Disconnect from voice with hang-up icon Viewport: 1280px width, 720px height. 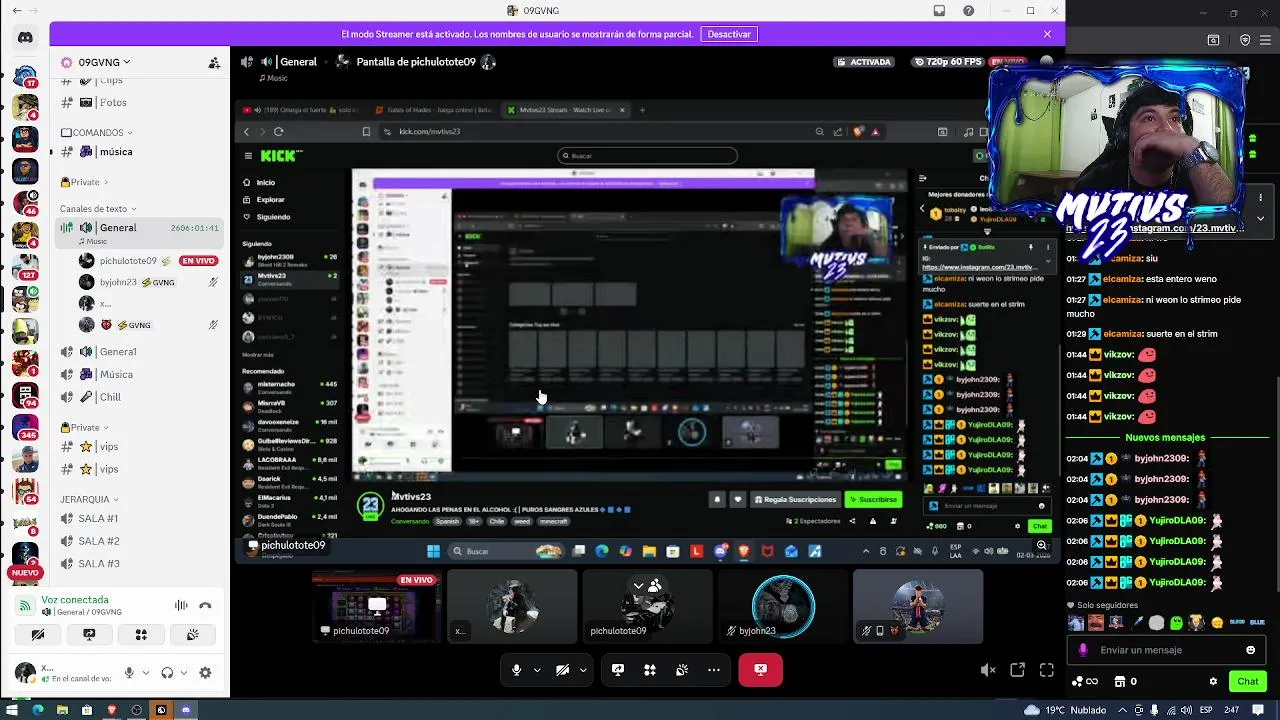click(205, 605)
